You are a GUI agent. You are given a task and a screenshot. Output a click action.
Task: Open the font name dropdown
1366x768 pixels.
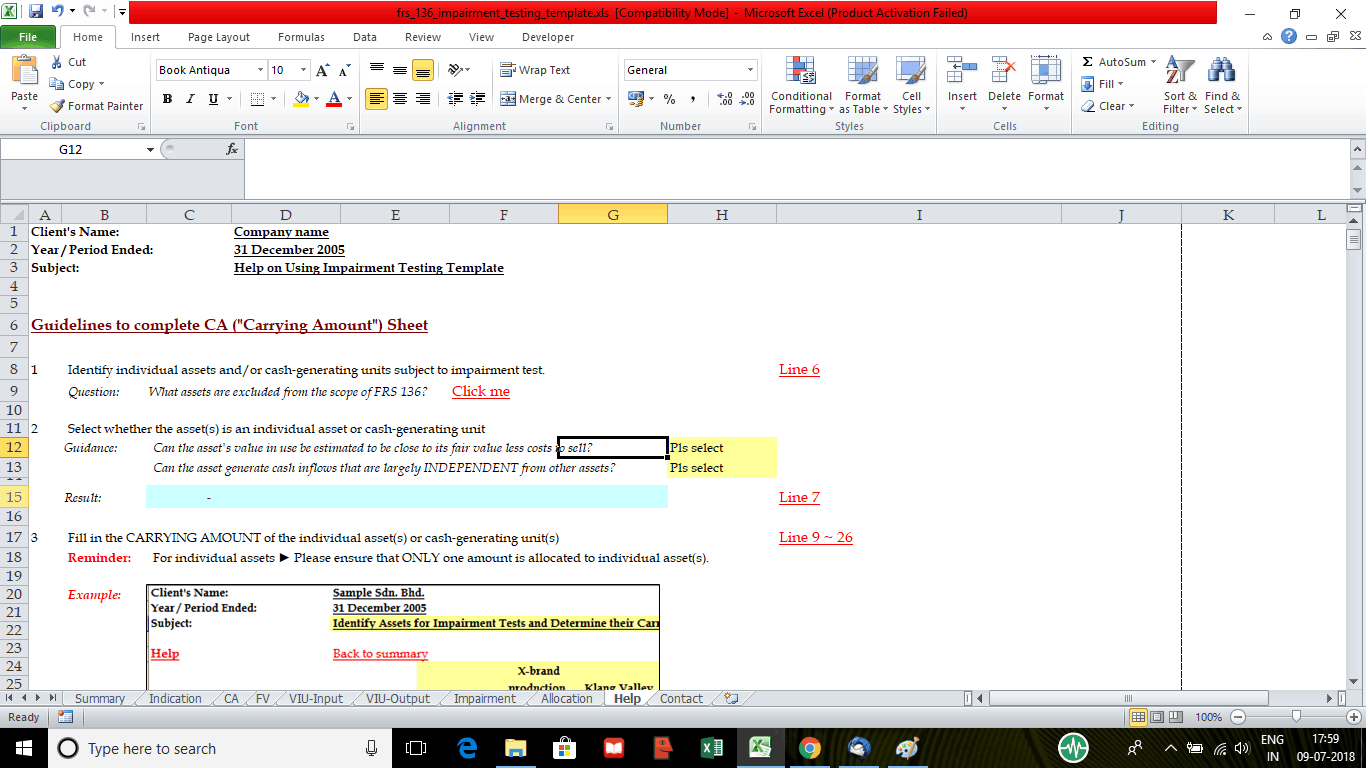pyautogui.click(x=260, y=70)
